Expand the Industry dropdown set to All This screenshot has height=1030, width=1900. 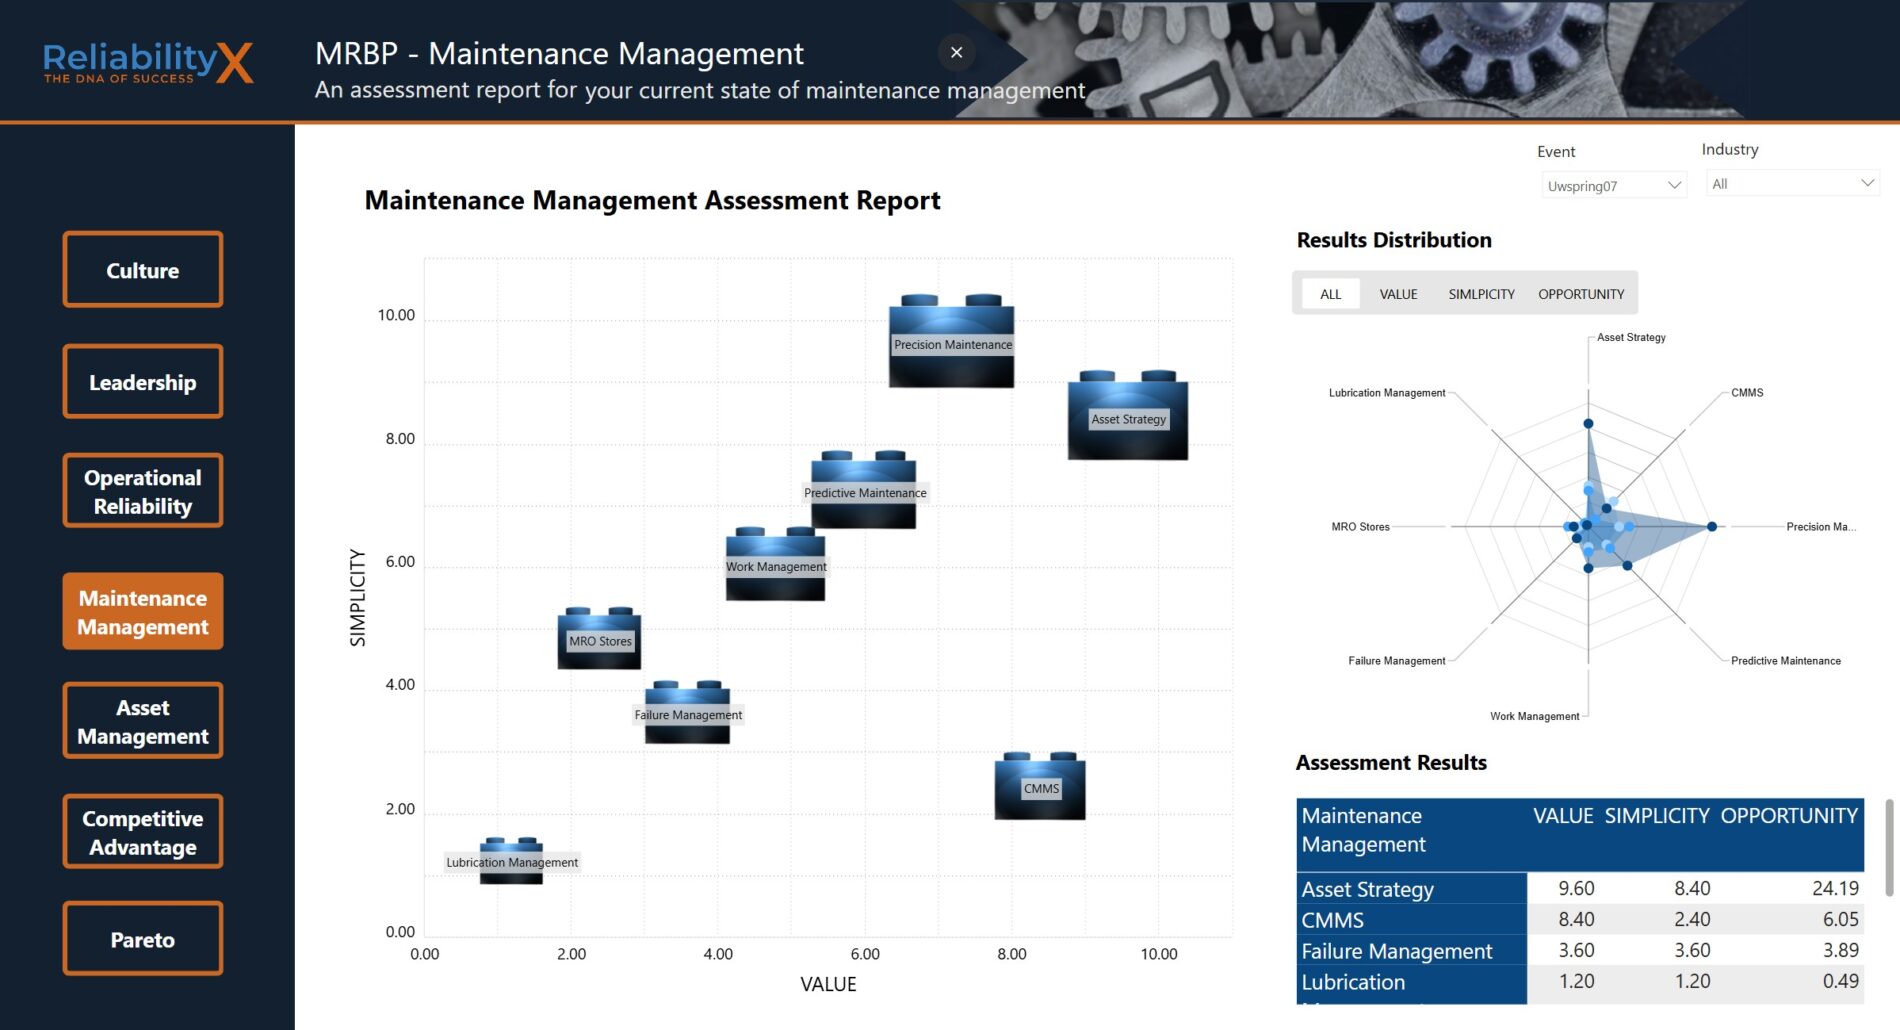(1792, 184)
